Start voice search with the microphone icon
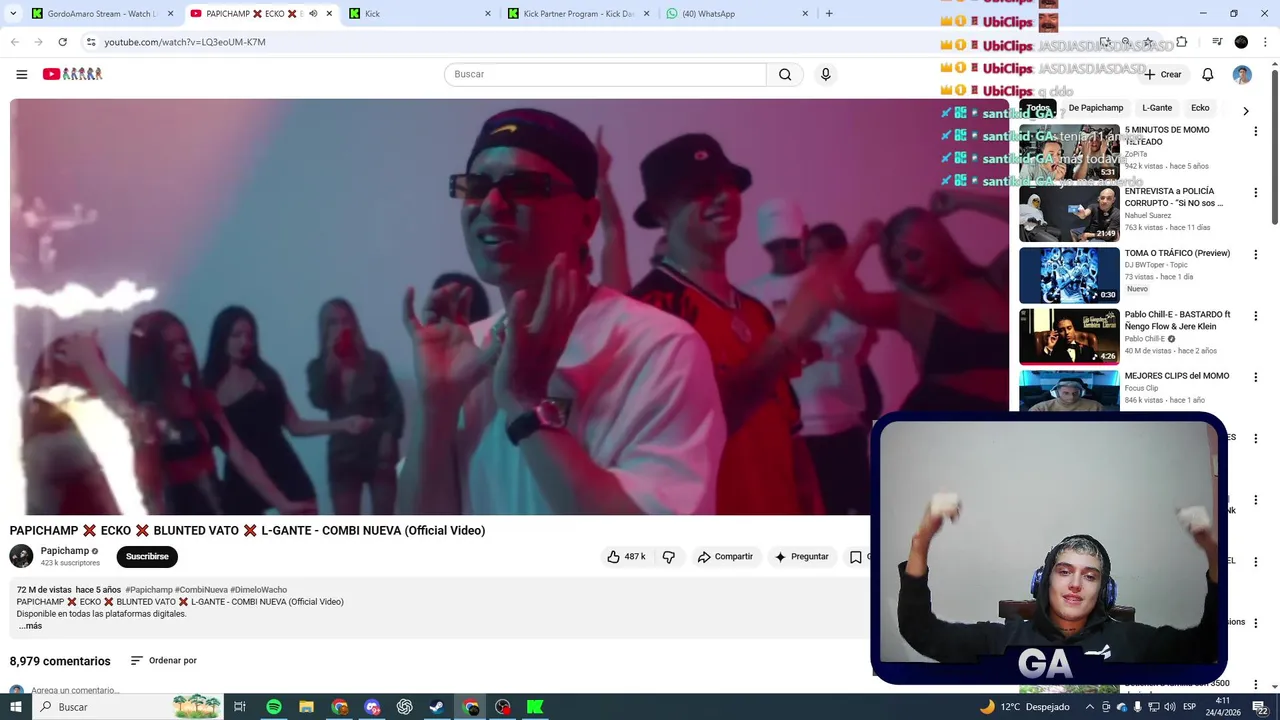The height and width of the screenshot is (720, 1280). click(x=825, y=74)
